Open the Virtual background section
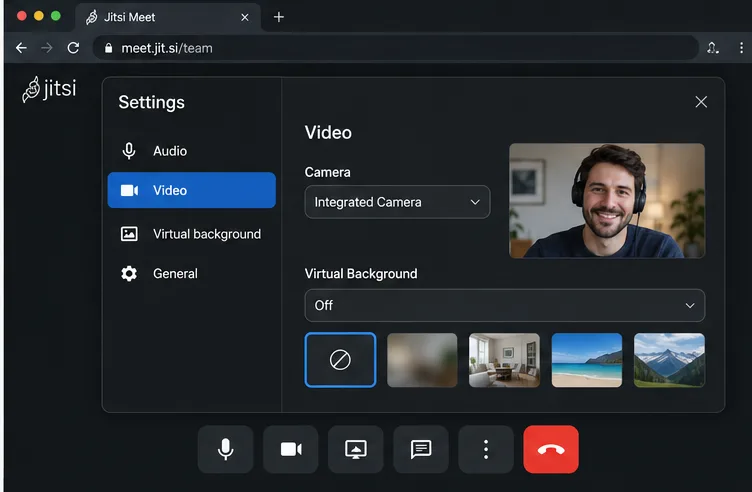The height and width of the screenshot is (492, 752). [191, 234]
